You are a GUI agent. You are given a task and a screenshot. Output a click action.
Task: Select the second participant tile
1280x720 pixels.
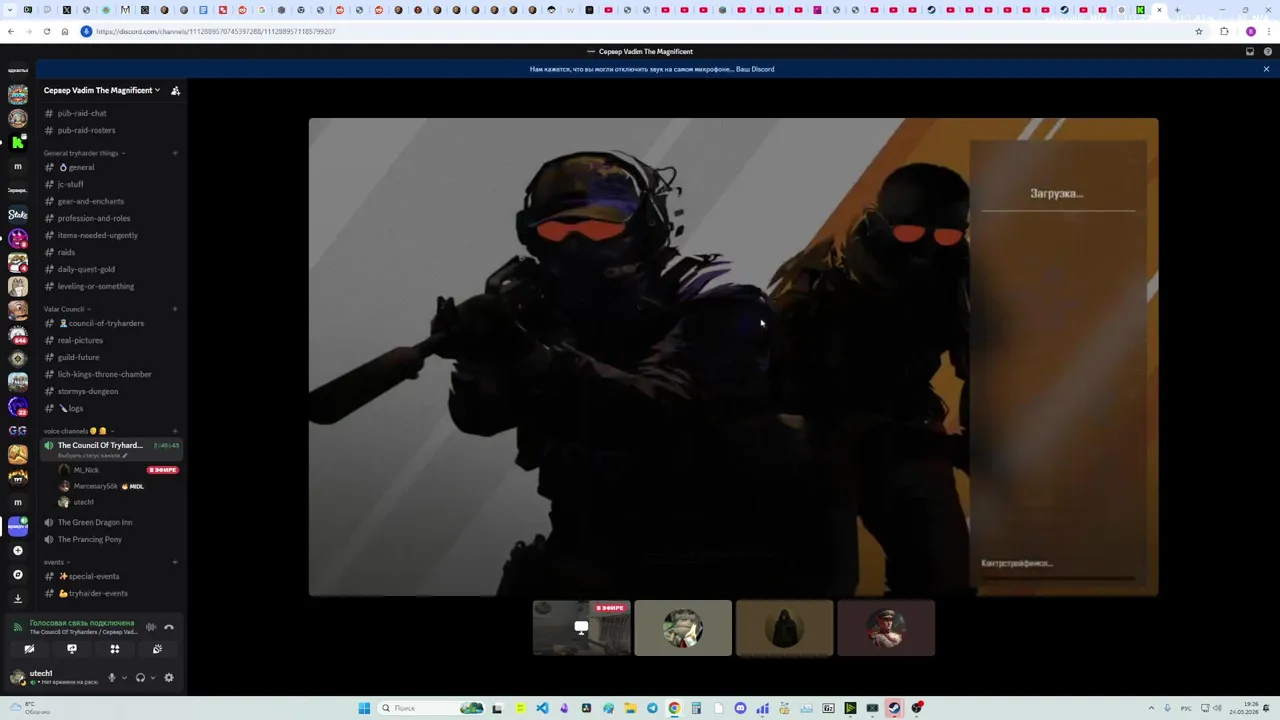[x=683, y=628]
